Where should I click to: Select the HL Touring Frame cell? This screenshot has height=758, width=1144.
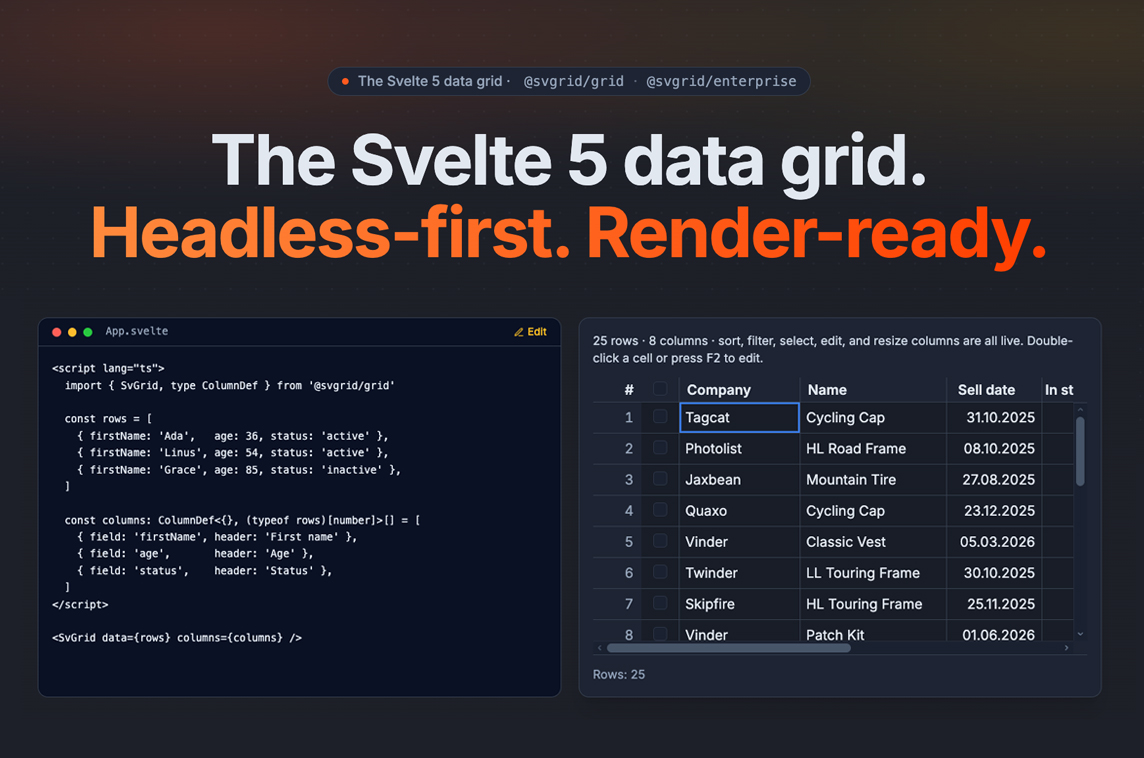[x=873, y=604]
